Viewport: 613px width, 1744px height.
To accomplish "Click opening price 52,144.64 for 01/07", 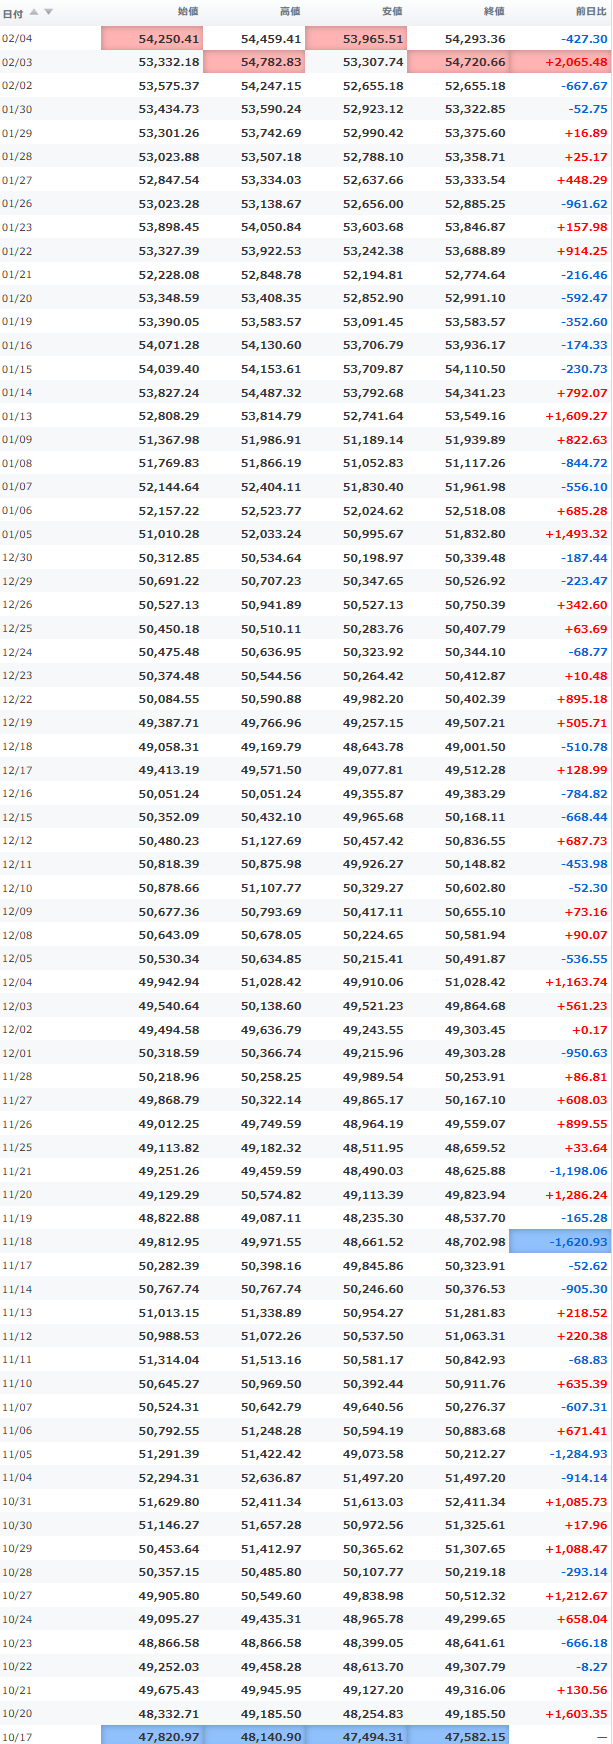I will [x=169, y=487].
